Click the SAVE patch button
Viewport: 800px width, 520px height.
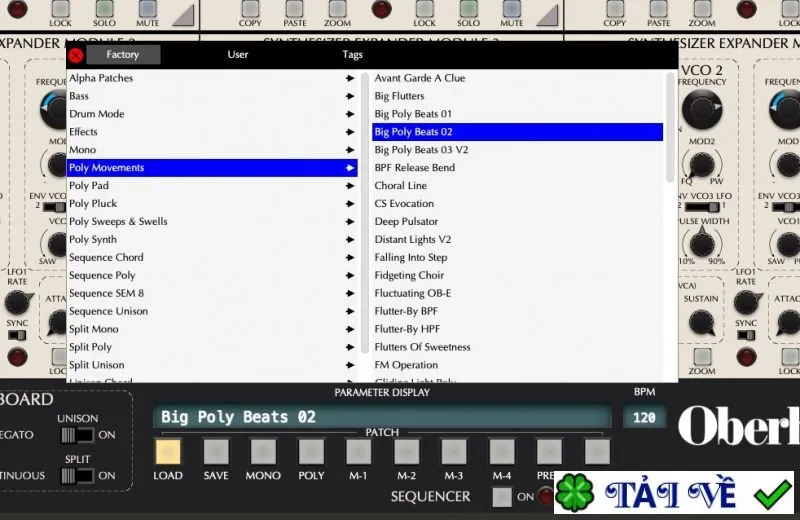[x=216, y=452]
